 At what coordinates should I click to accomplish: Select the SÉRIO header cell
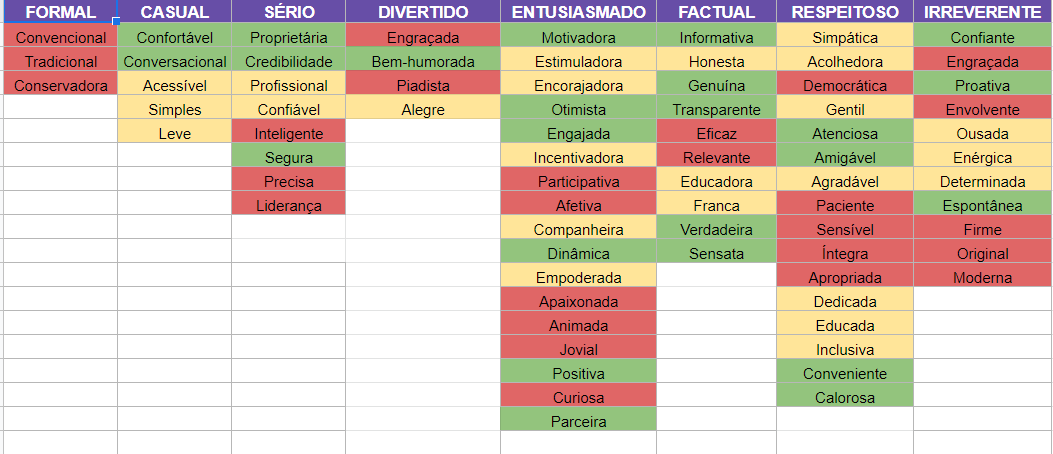[288, 12]
